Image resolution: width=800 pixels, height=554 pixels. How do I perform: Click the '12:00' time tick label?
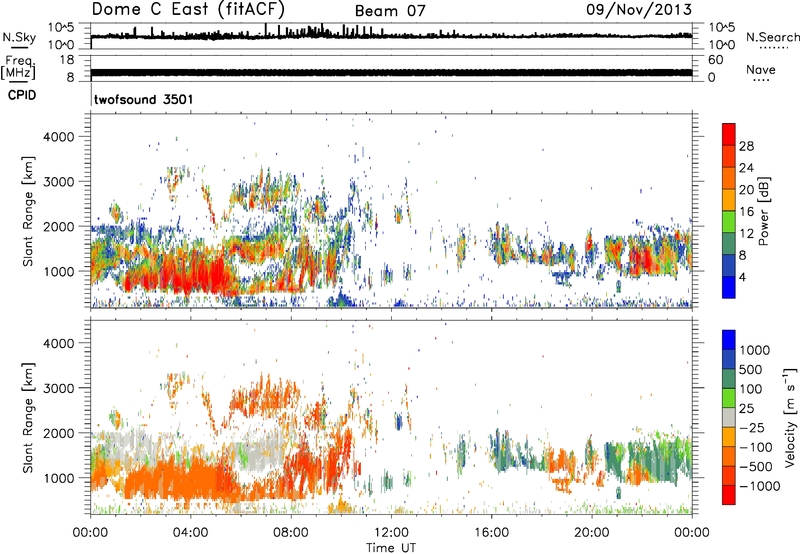coord(391,533)
